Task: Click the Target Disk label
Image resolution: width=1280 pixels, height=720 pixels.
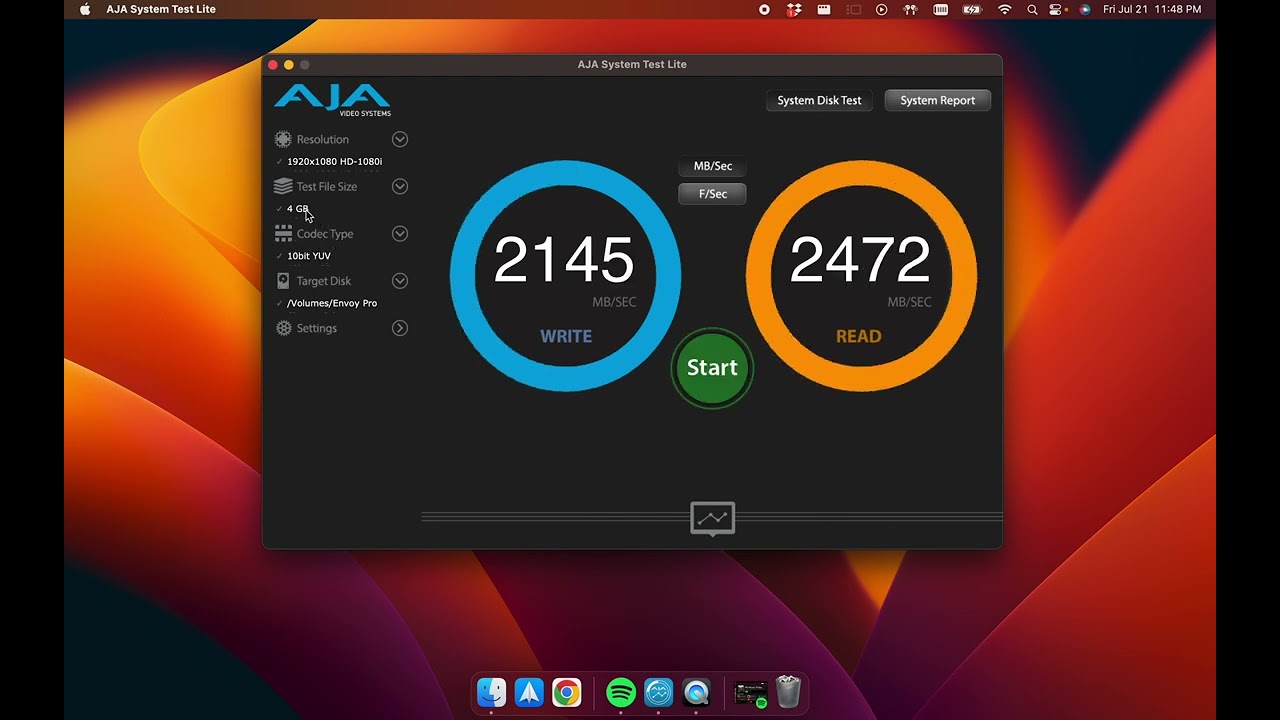Action: 324,281
